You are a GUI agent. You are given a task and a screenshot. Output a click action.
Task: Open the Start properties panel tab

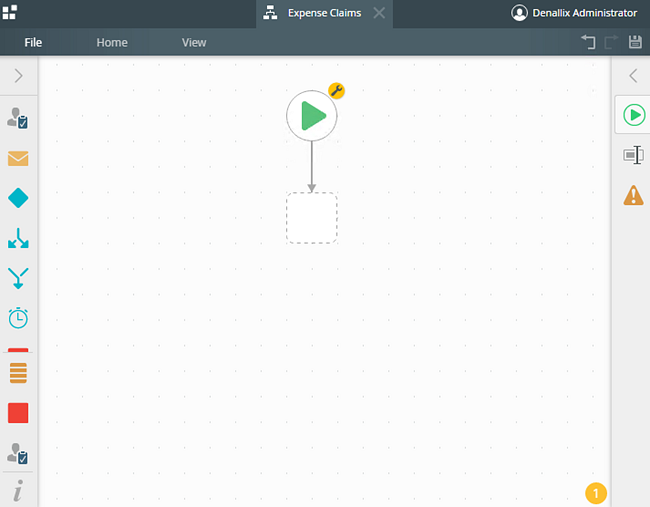click(x=634, y=115)
